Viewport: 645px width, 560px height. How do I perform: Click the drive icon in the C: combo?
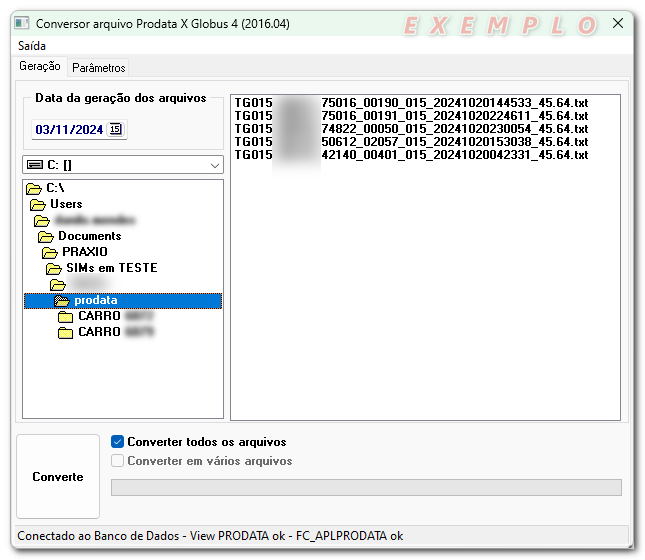[35, 165]
